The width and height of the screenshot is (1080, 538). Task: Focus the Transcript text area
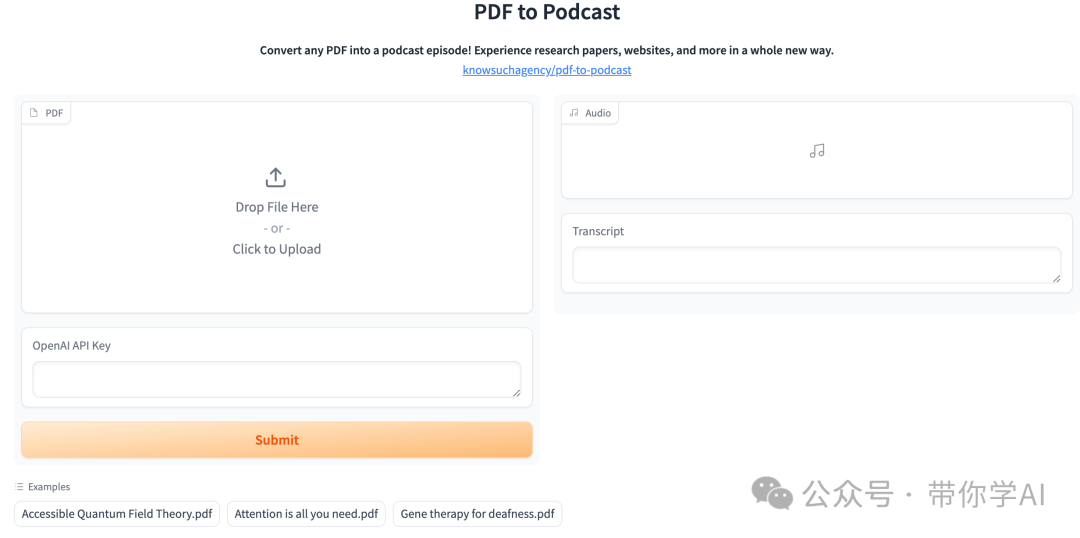[817, 265]
